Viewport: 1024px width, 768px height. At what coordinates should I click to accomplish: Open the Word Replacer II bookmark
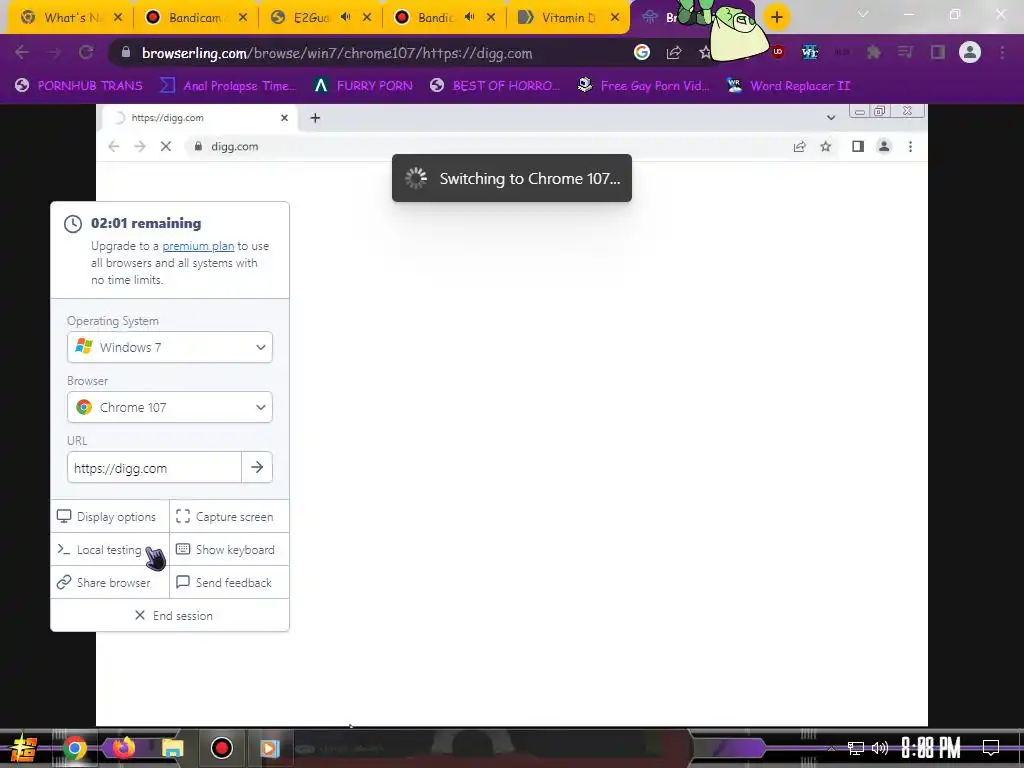789,86
